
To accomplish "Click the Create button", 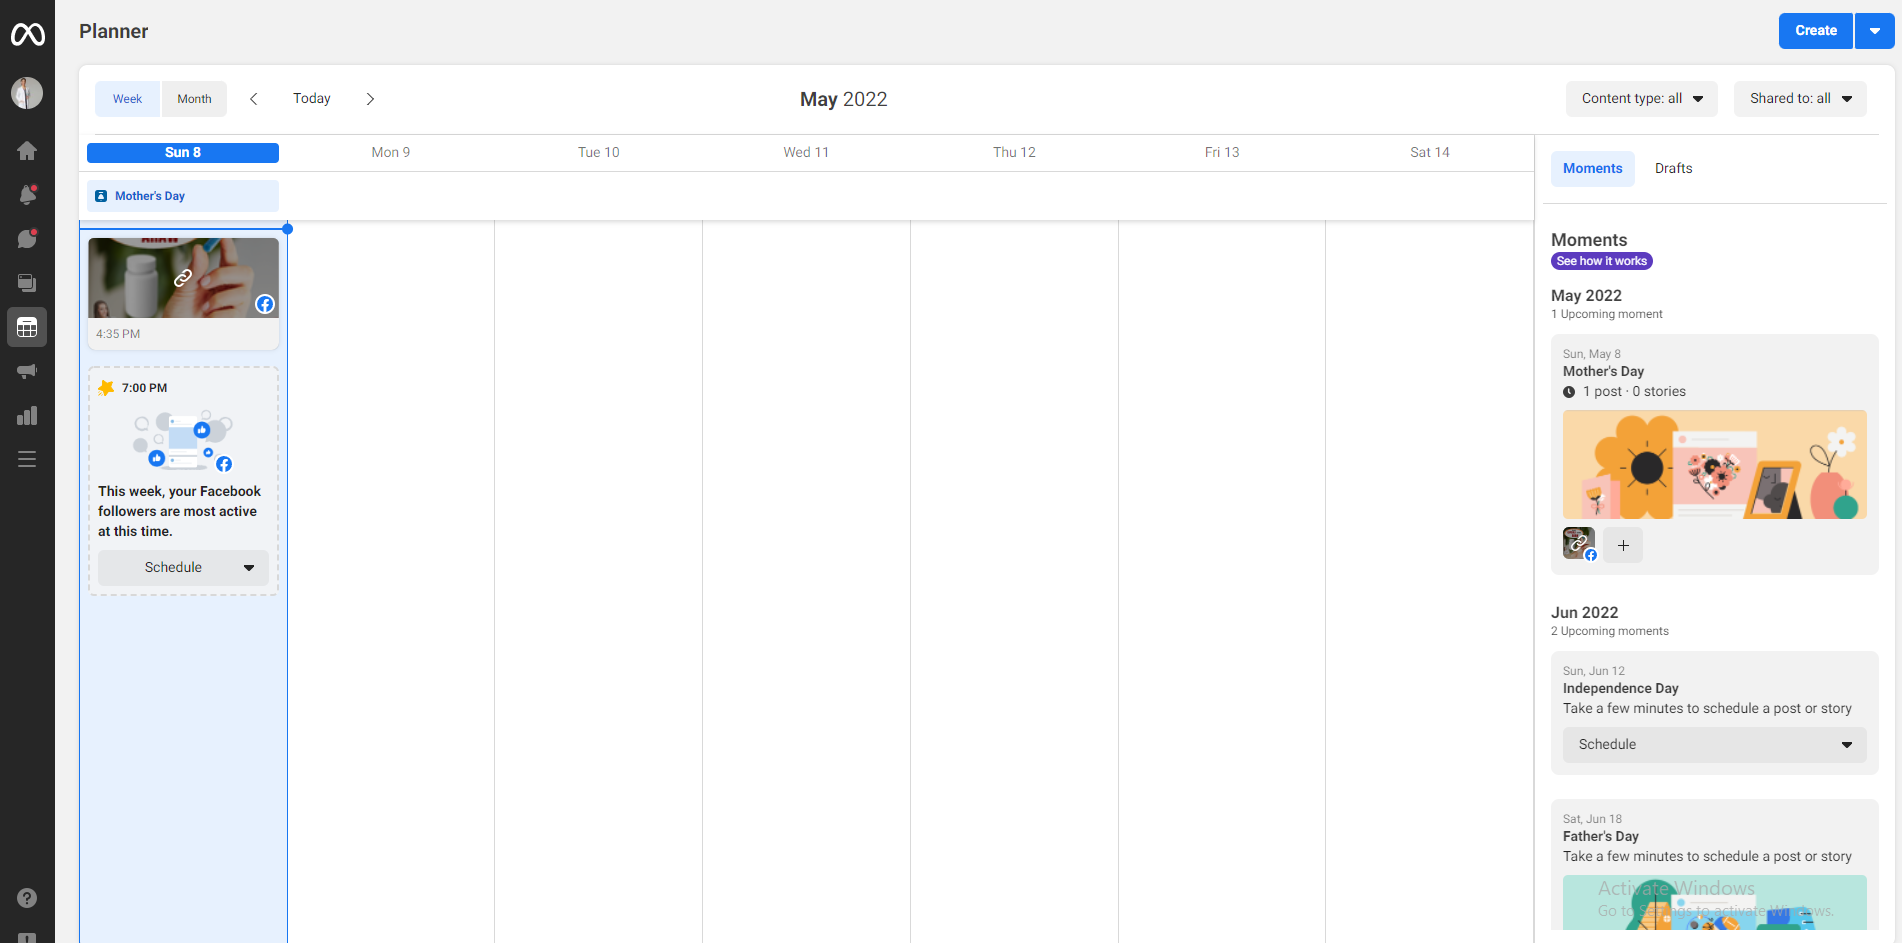I will [x=1815, y=31].
